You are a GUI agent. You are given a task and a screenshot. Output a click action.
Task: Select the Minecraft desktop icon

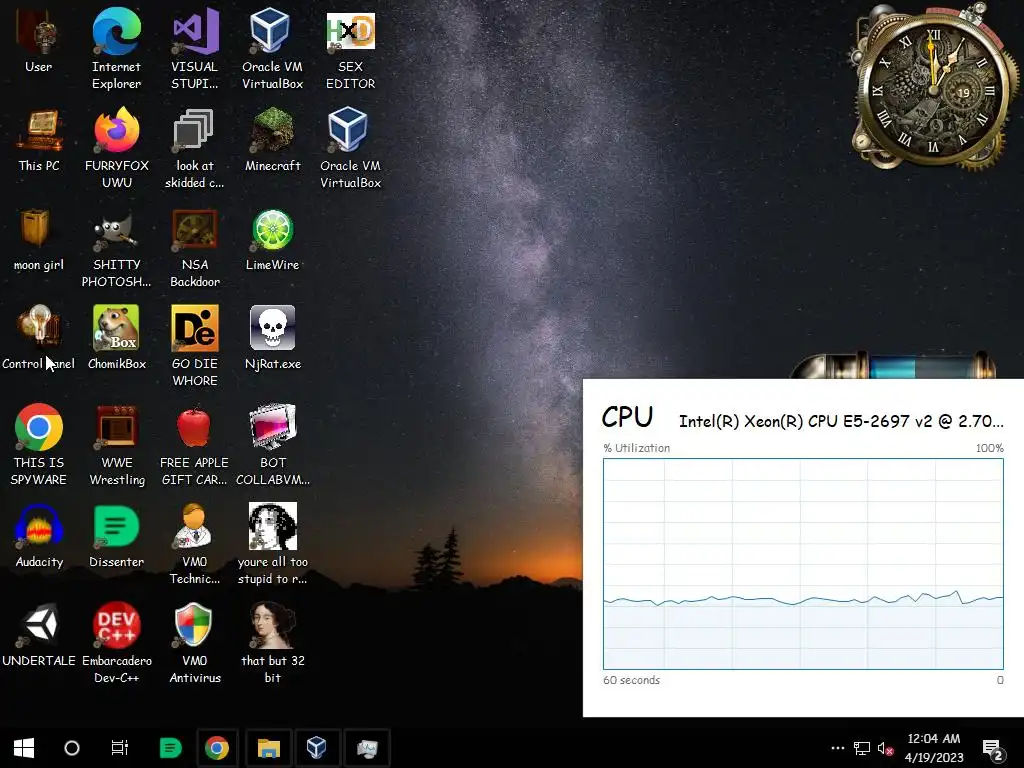(272, 140)
